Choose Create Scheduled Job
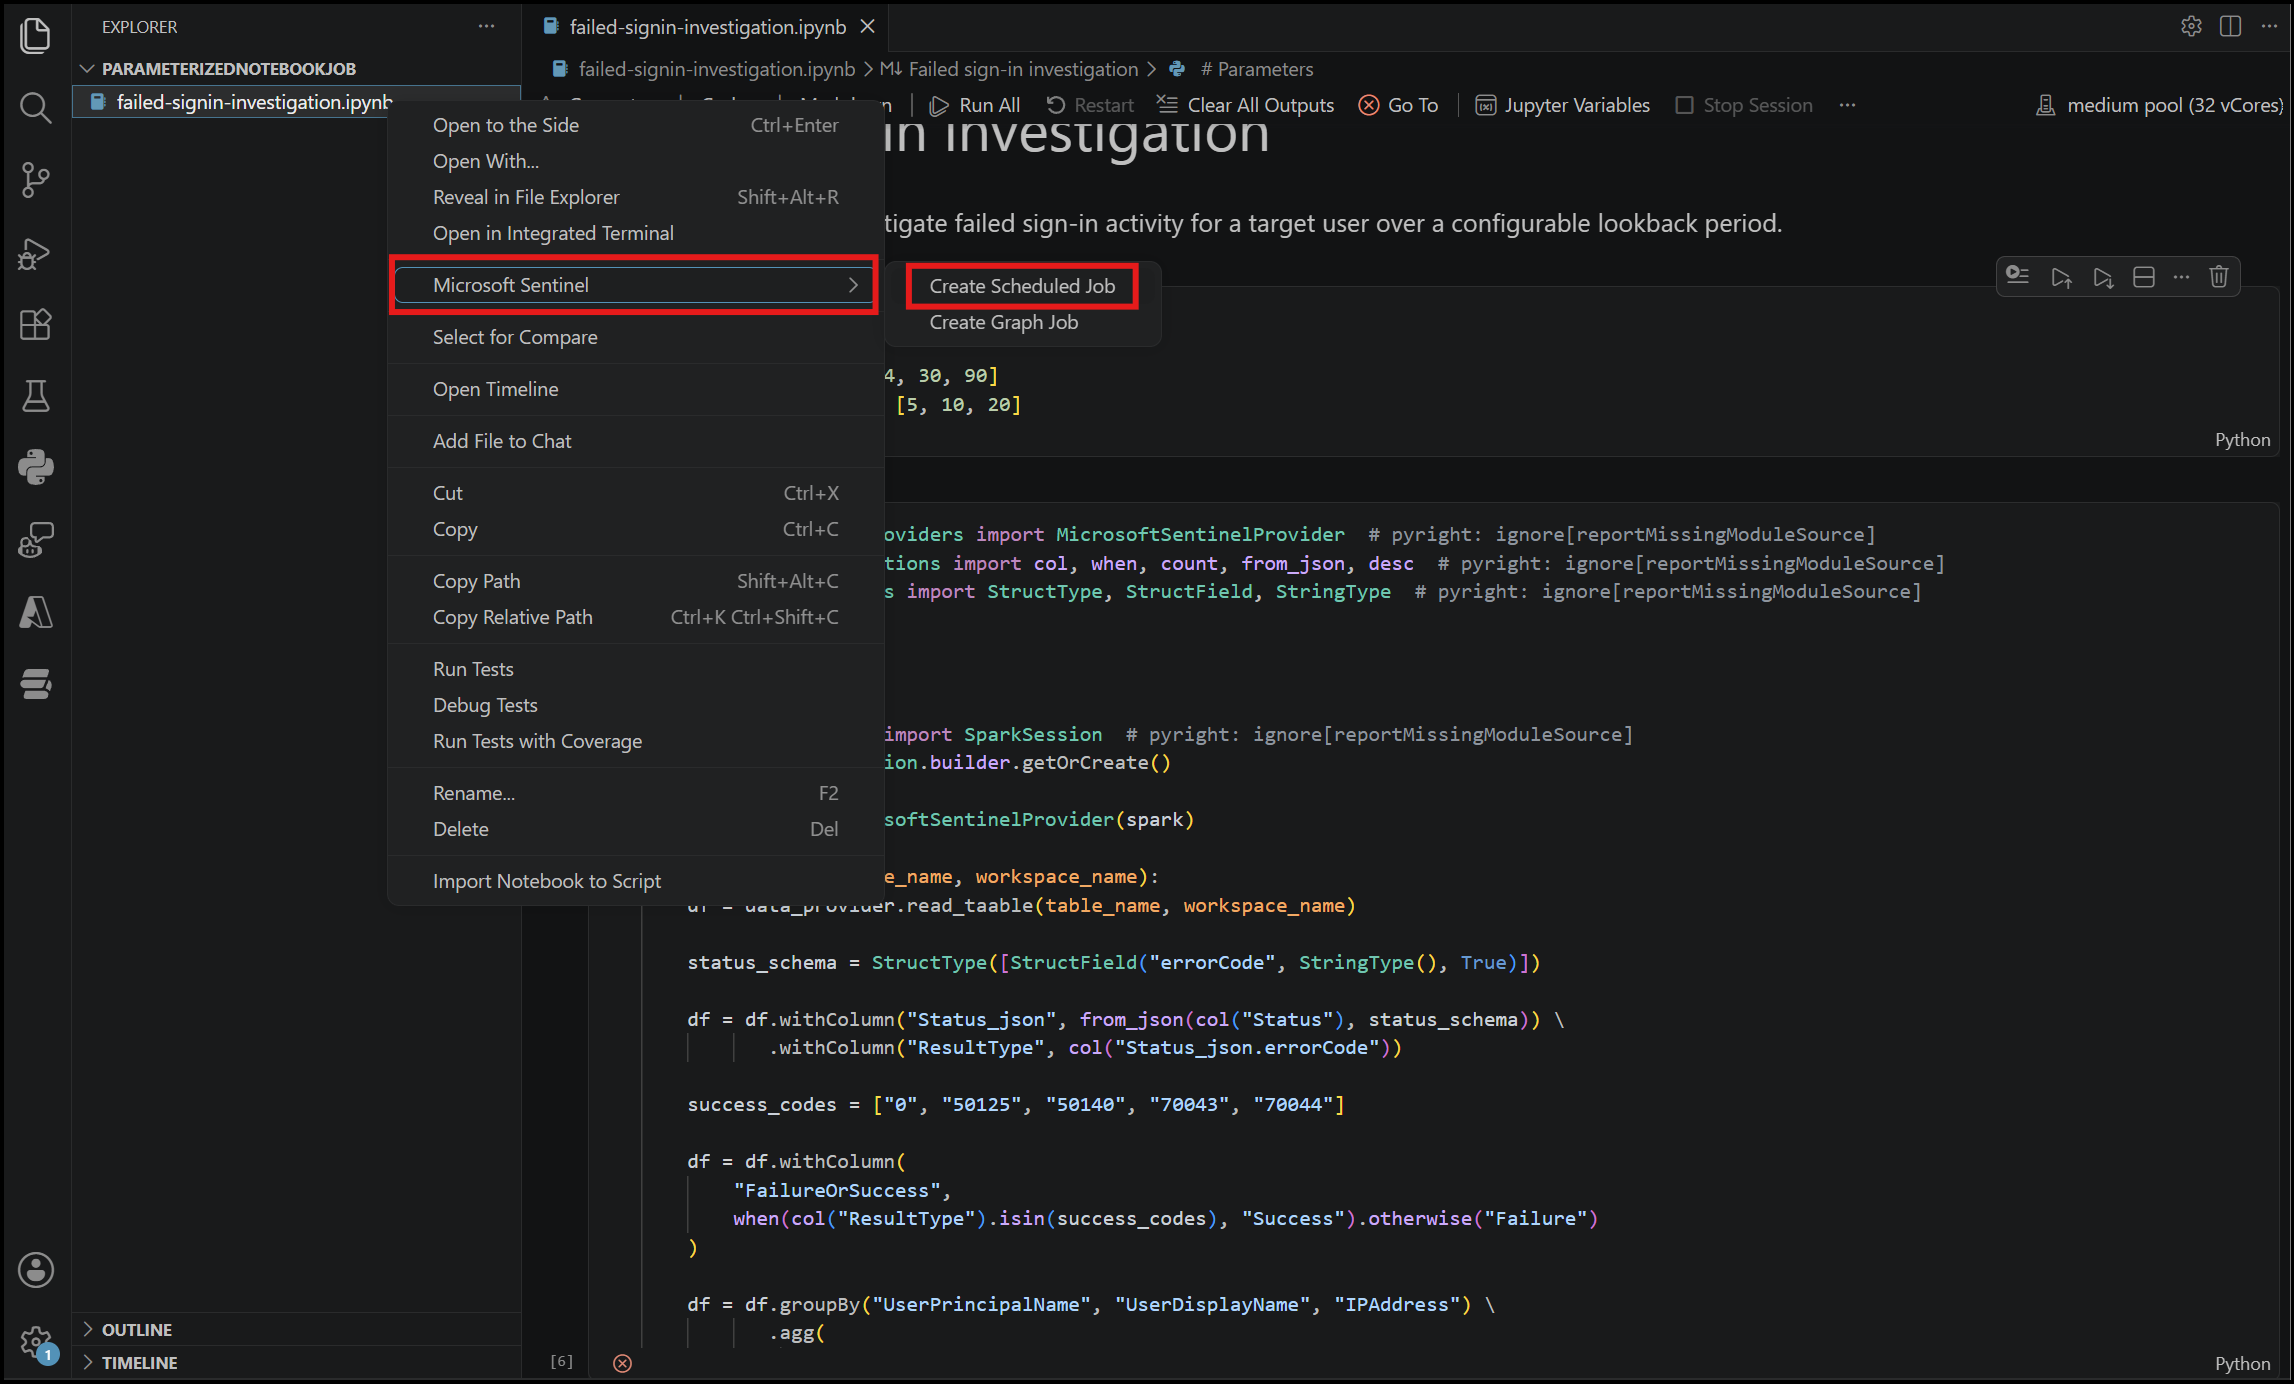Screen dimensions: 2294x1384 (1022, 286)
